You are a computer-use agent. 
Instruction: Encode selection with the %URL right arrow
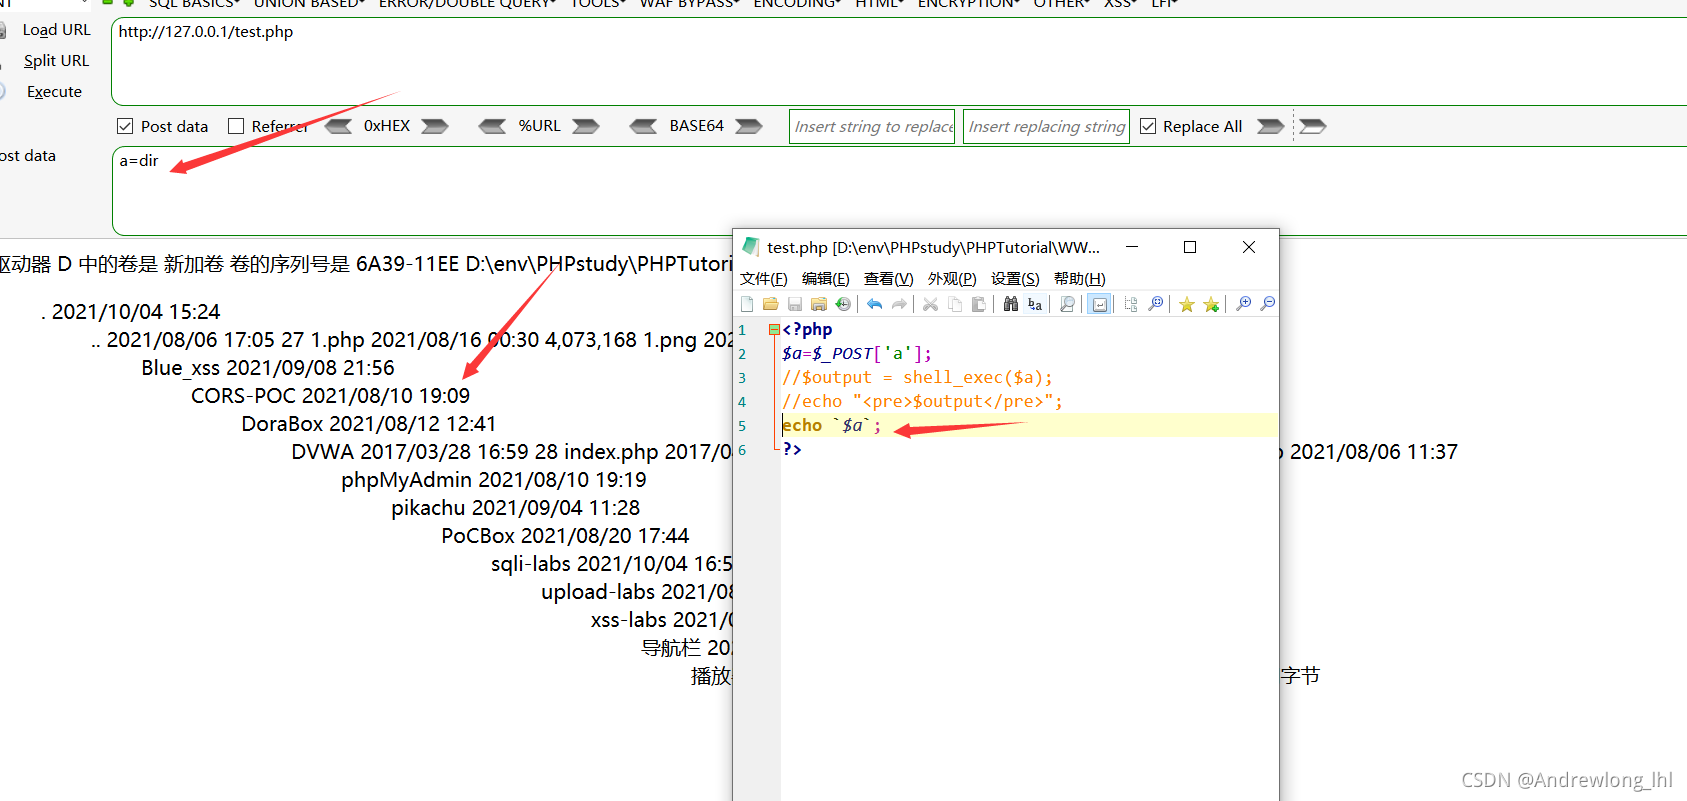586,126
